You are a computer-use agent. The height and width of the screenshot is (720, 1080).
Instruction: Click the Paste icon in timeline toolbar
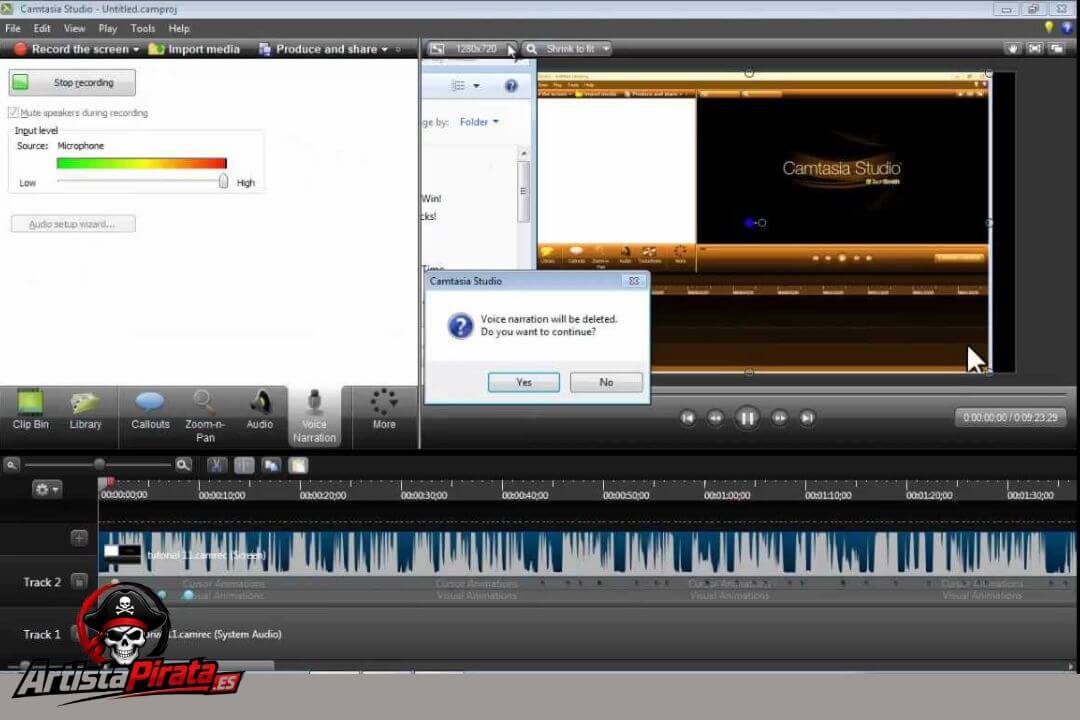[x=298, y=465]
